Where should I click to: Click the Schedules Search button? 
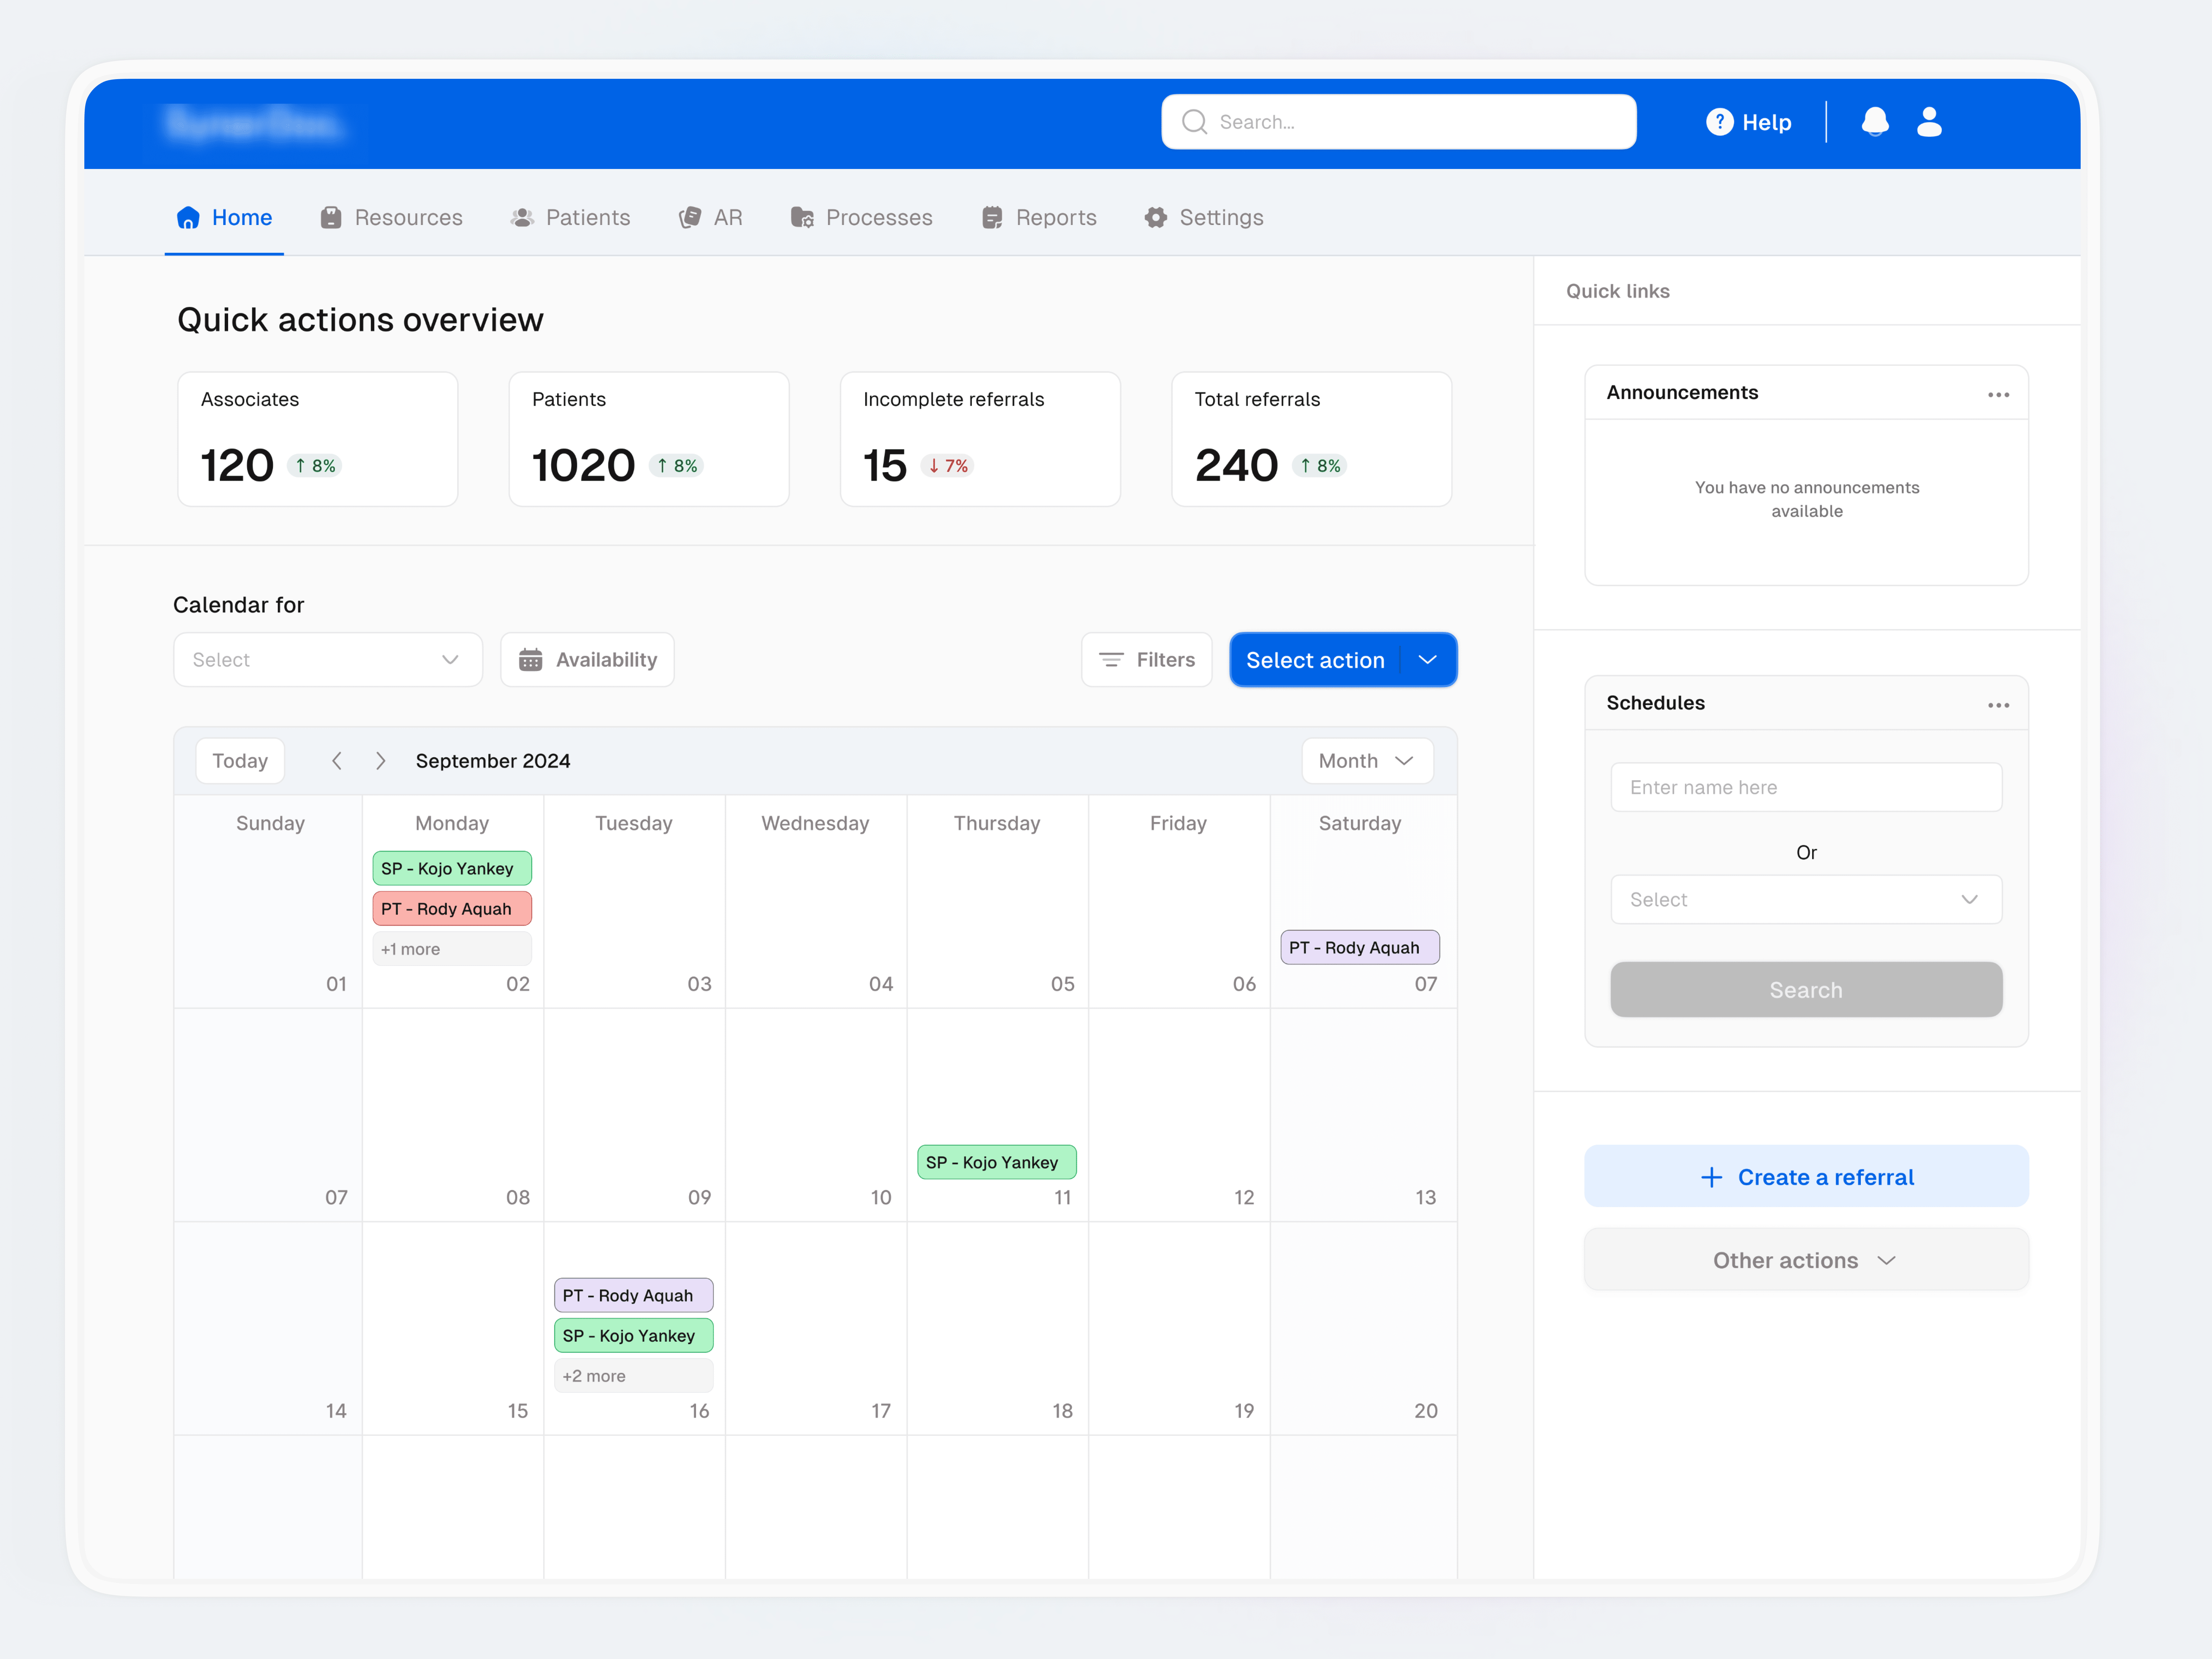(x=1806, y=990)
